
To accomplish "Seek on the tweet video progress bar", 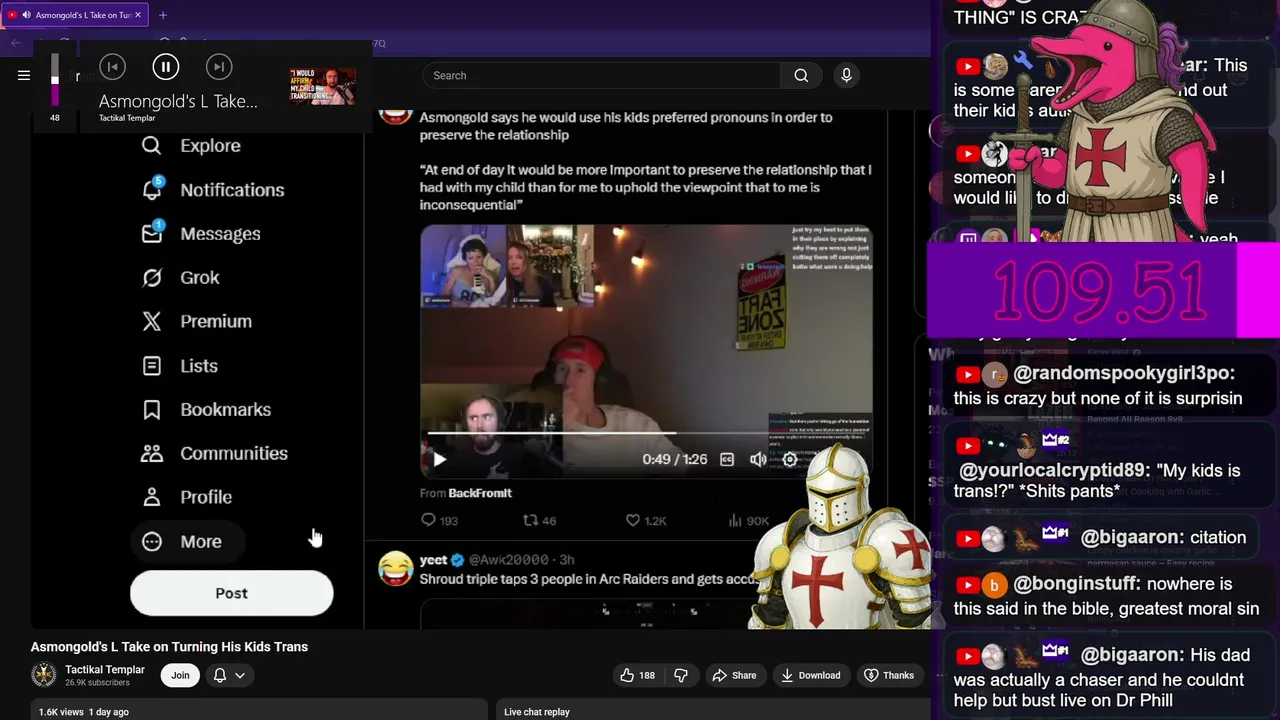I will [647, 433].
